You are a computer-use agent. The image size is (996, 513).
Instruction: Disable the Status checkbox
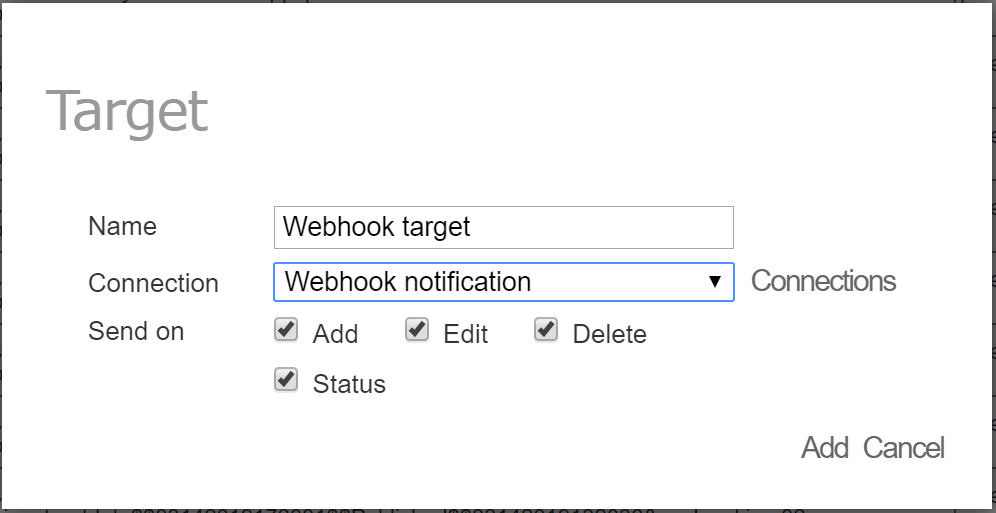[x=286, y=380]
